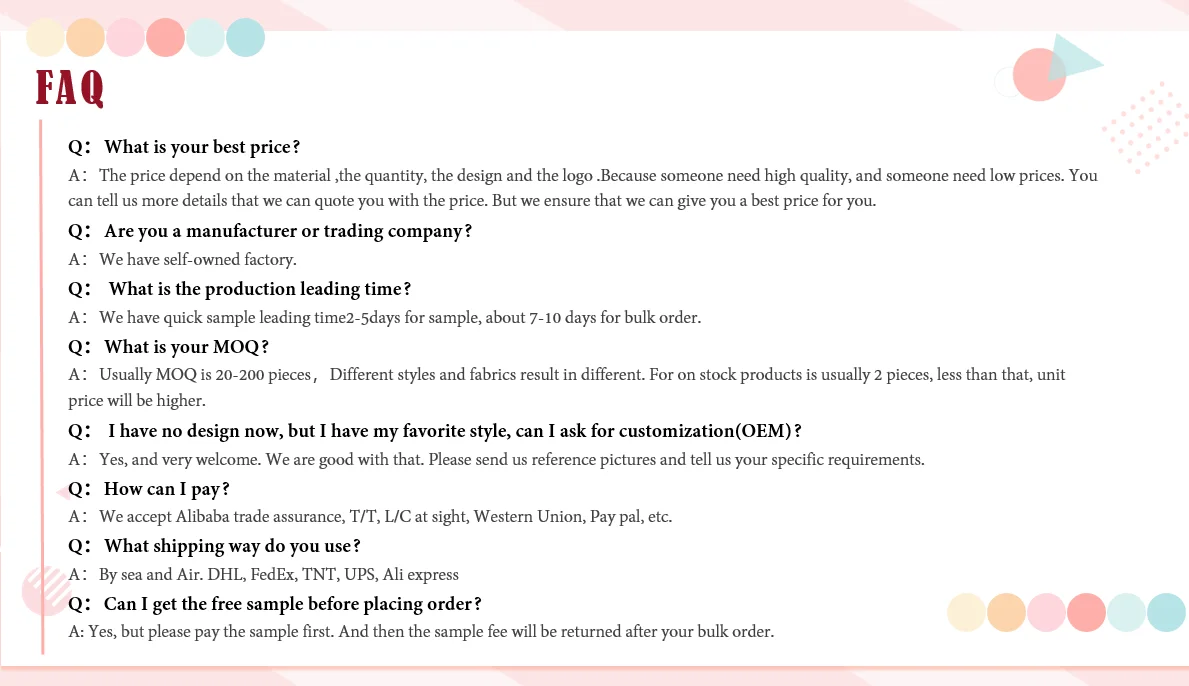Click the red FAQ heading
This screenshot has height=686, width=1189.
point(70,88)
